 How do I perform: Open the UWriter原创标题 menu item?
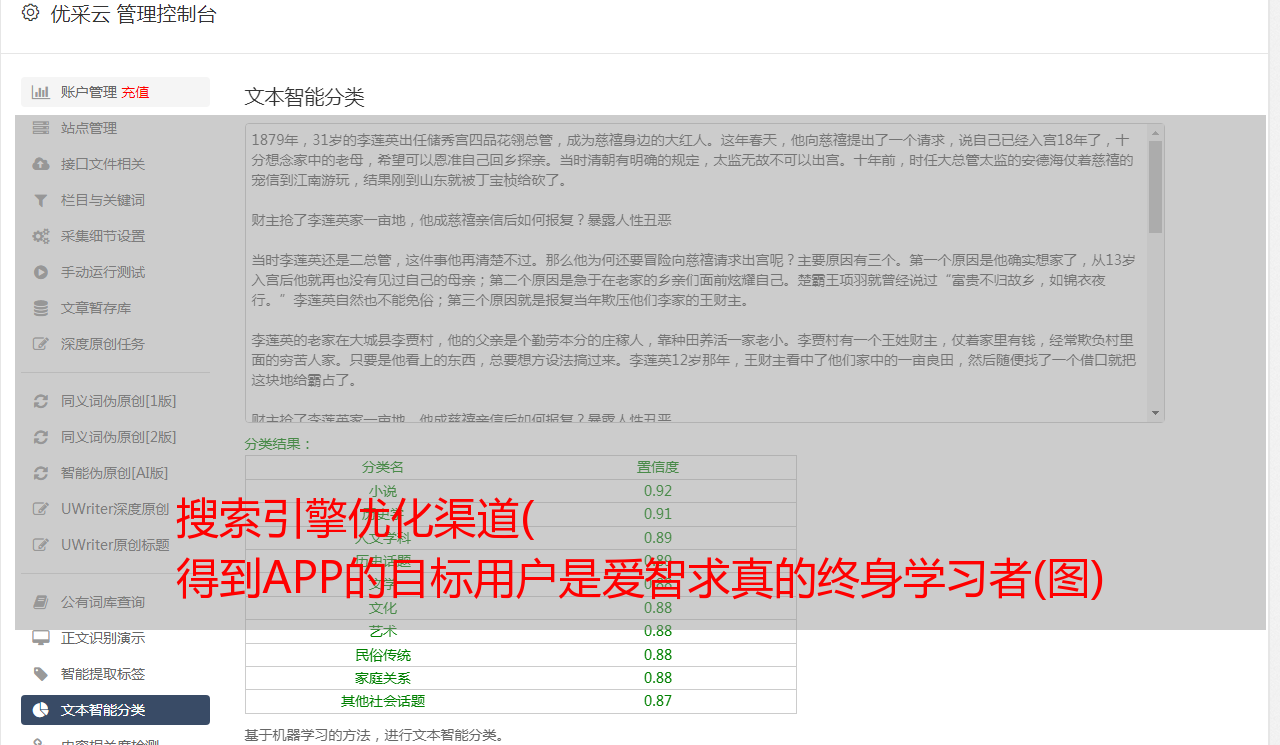tap(115, 545)
